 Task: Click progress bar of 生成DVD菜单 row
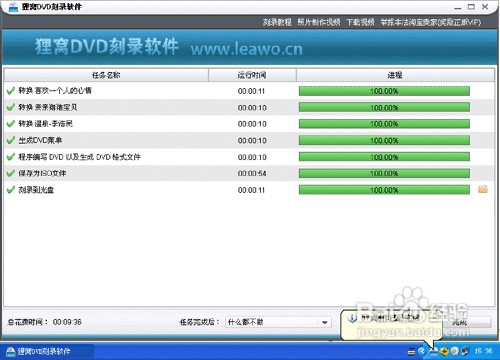click(x=384, y=140)
